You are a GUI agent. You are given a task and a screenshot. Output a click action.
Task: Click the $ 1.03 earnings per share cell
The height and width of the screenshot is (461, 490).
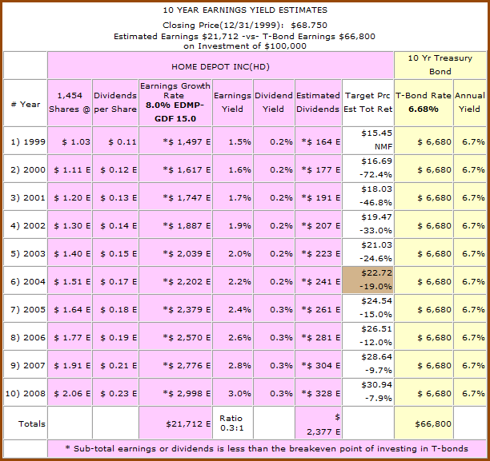70,140
